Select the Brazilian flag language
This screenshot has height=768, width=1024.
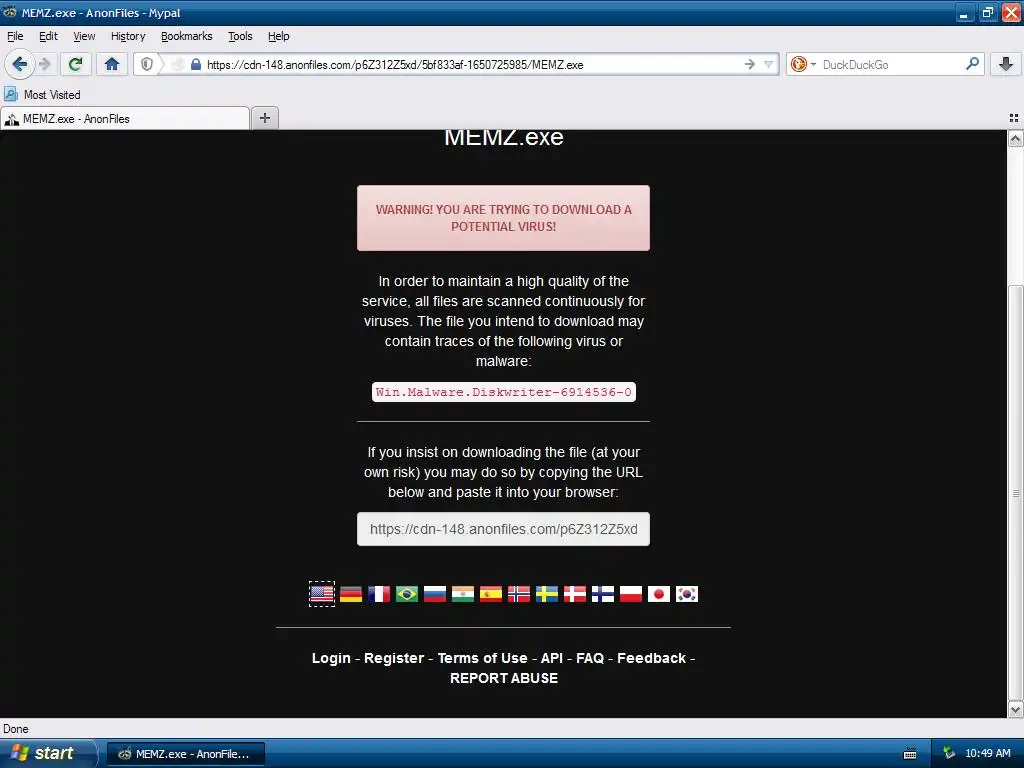click(407, 594)
